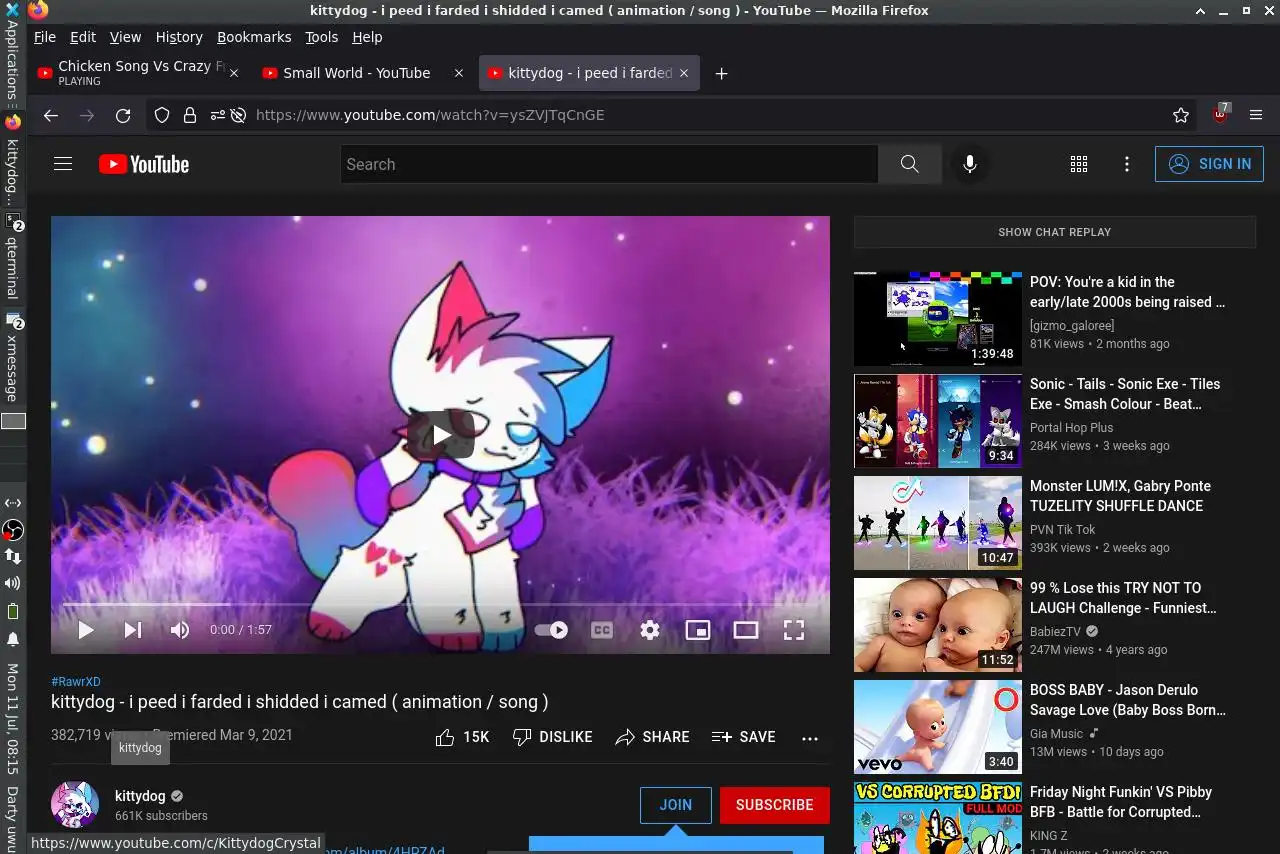Viewport: 1280px width, 854px height.
Task: Open the Firefox application menu
Action: point(1256,115)
